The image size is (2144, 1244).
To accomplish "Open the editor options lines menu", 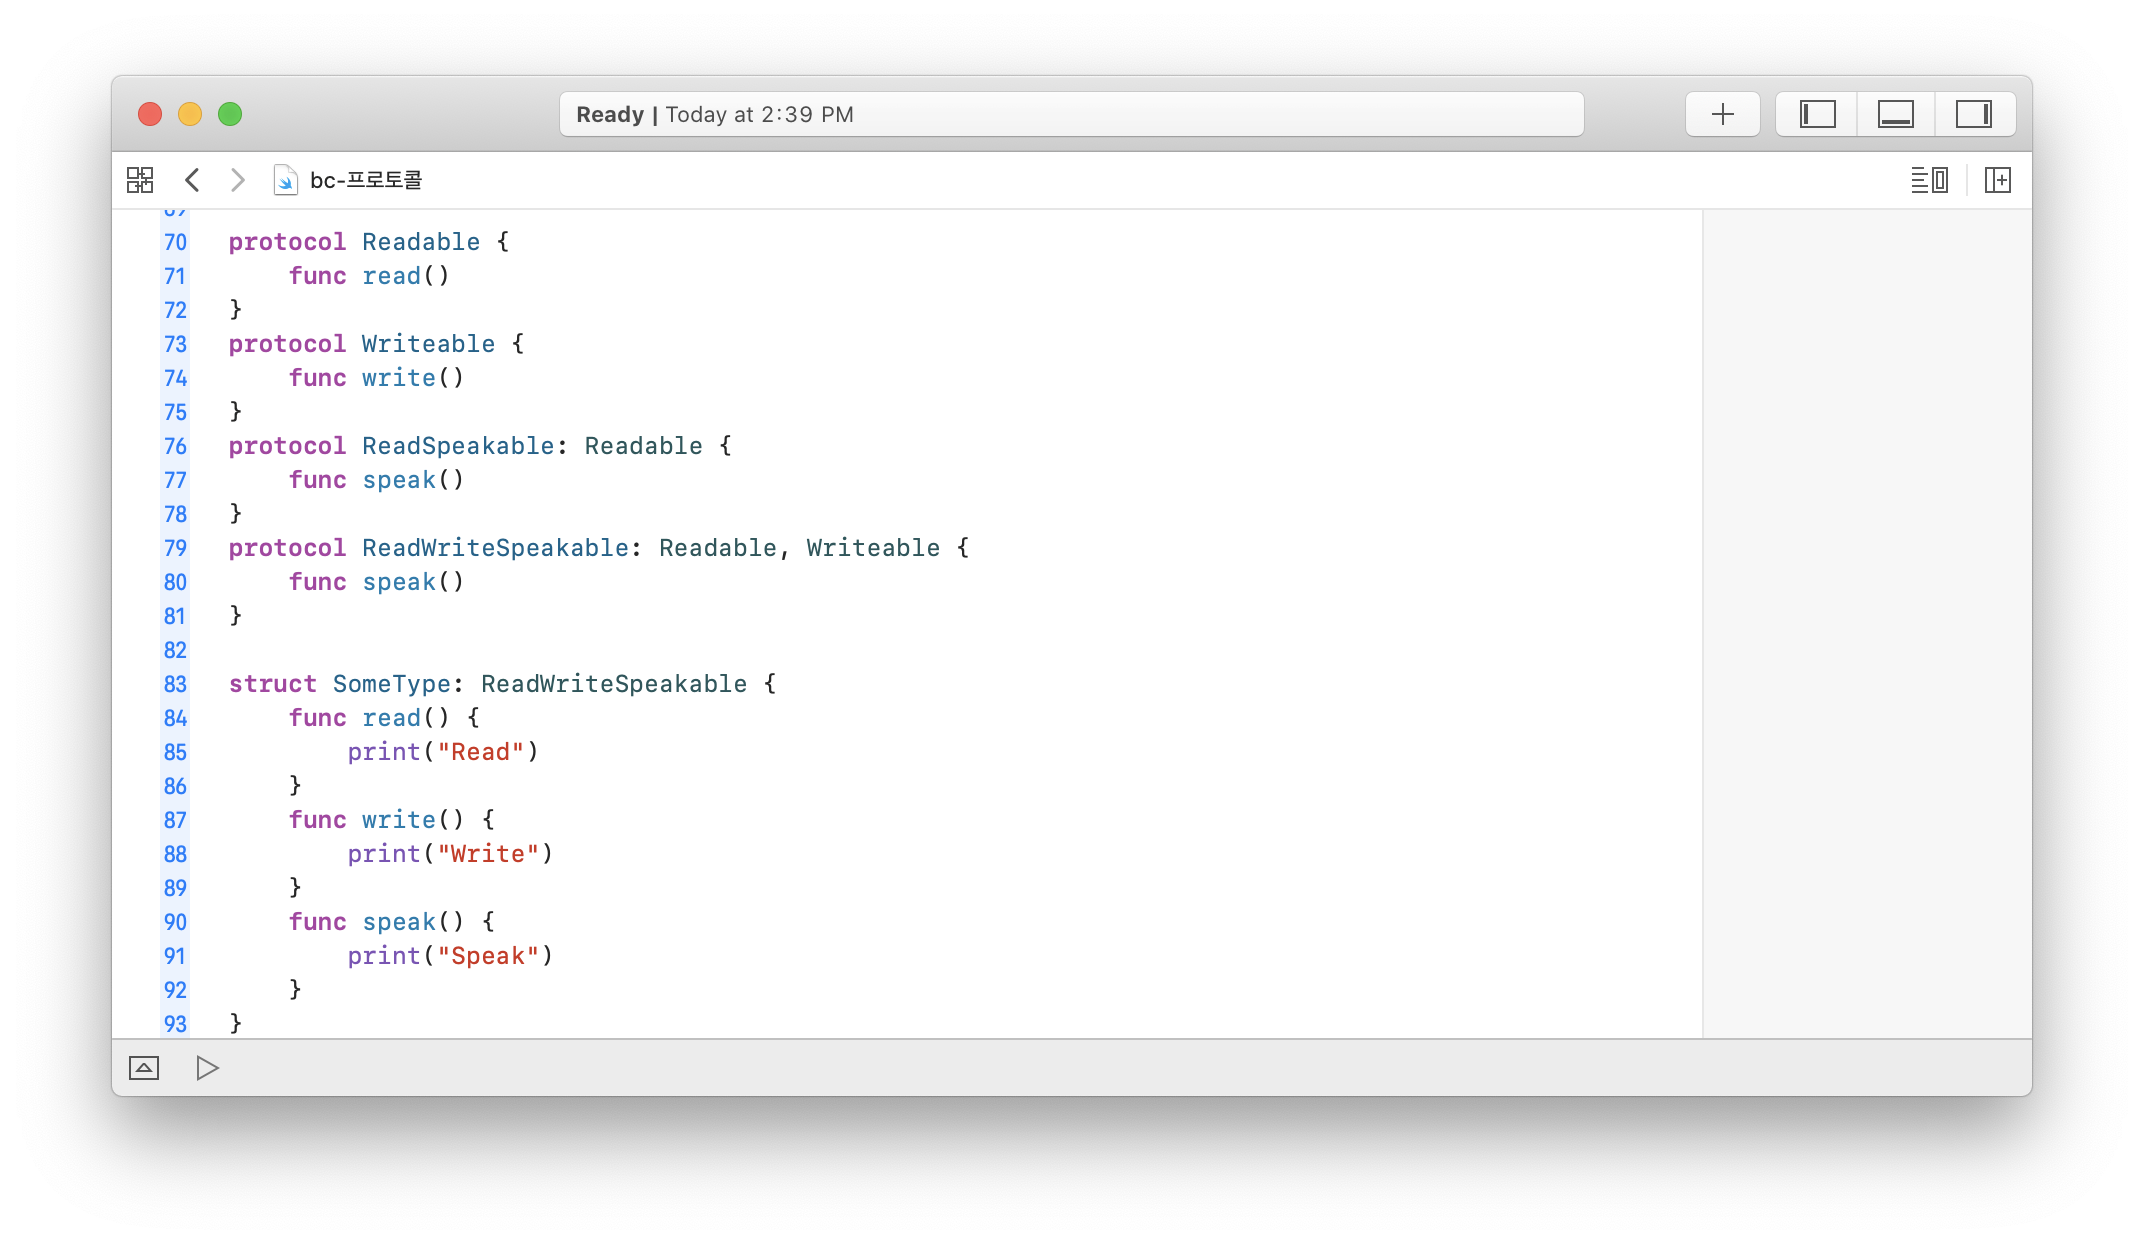I will 1928,180.
